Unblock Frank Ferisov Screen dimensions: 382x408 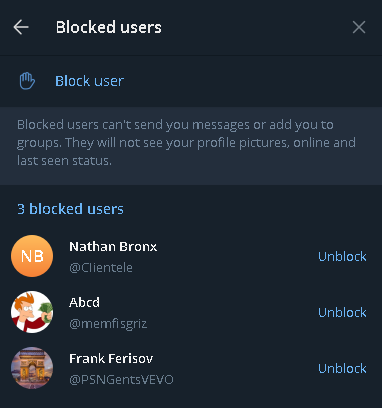(342, 368)
